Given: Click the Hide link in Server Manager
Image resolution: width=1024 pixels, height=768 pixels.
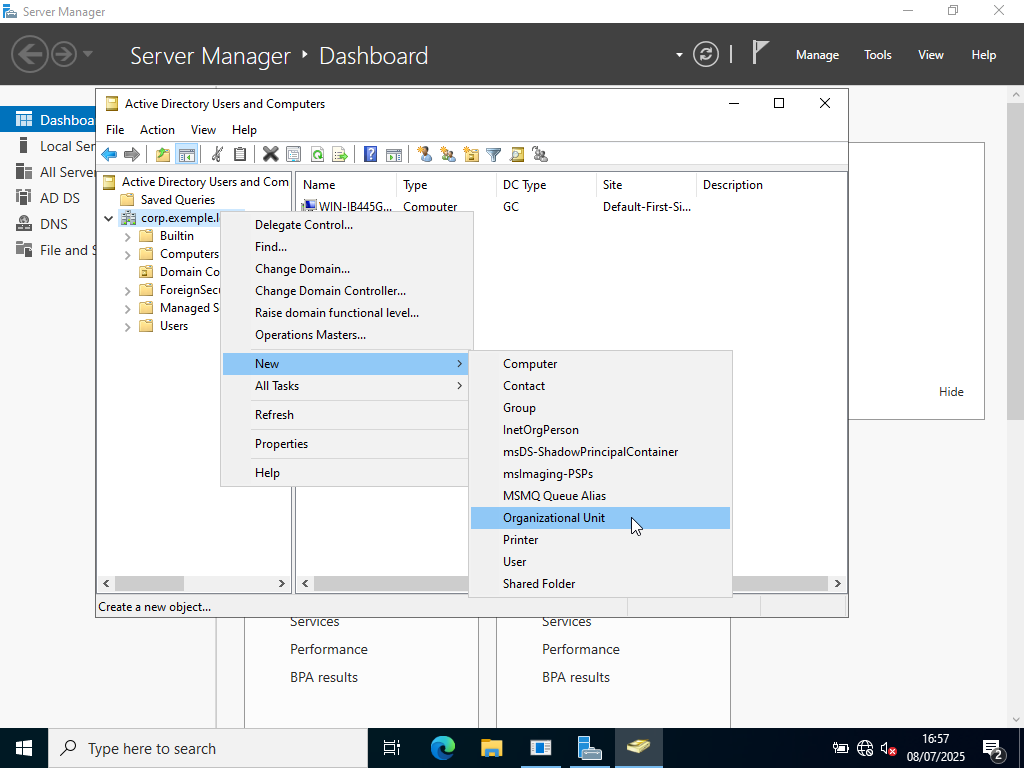Looking at the screenshot, I should tap(951, 392).
